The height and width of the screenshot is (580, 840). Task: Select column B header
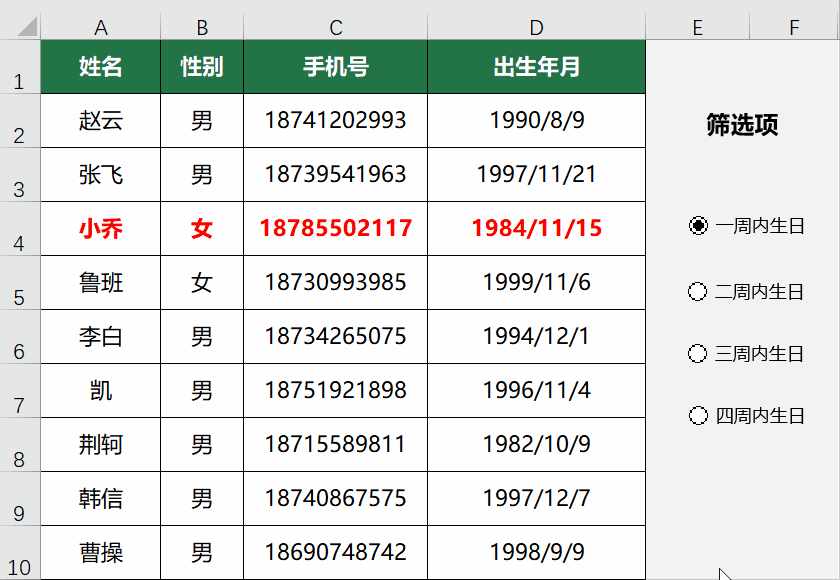[202, 27]
